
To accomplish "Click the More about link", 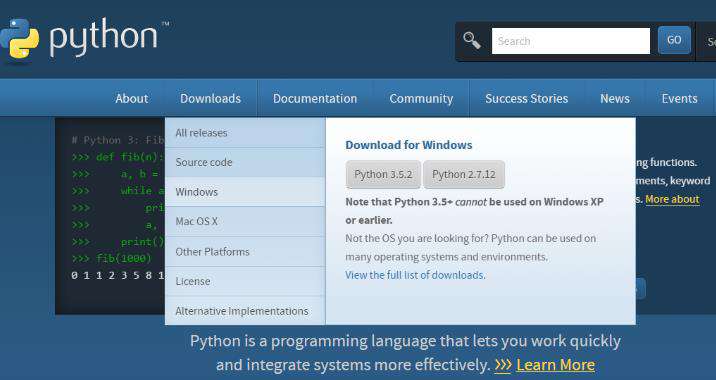I will pyautogui.click(x=672, y=200).
